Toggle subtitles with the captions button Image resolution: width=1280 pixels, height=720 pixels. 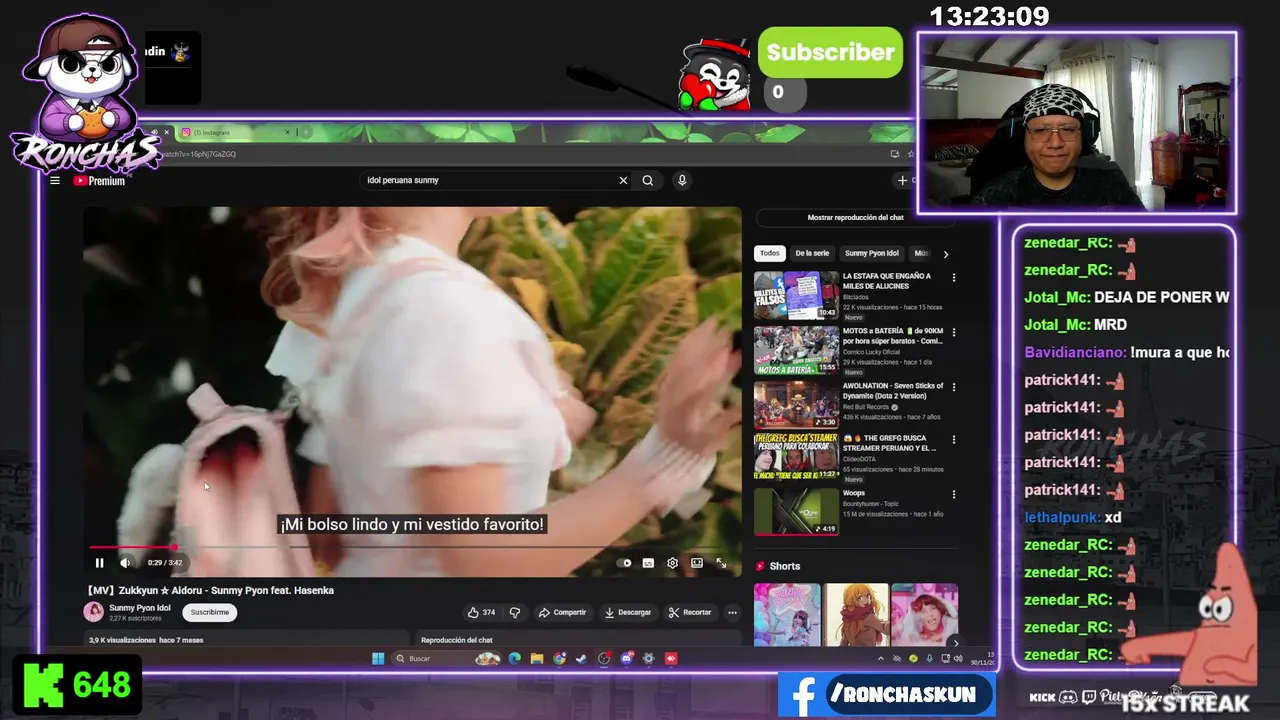648,563
